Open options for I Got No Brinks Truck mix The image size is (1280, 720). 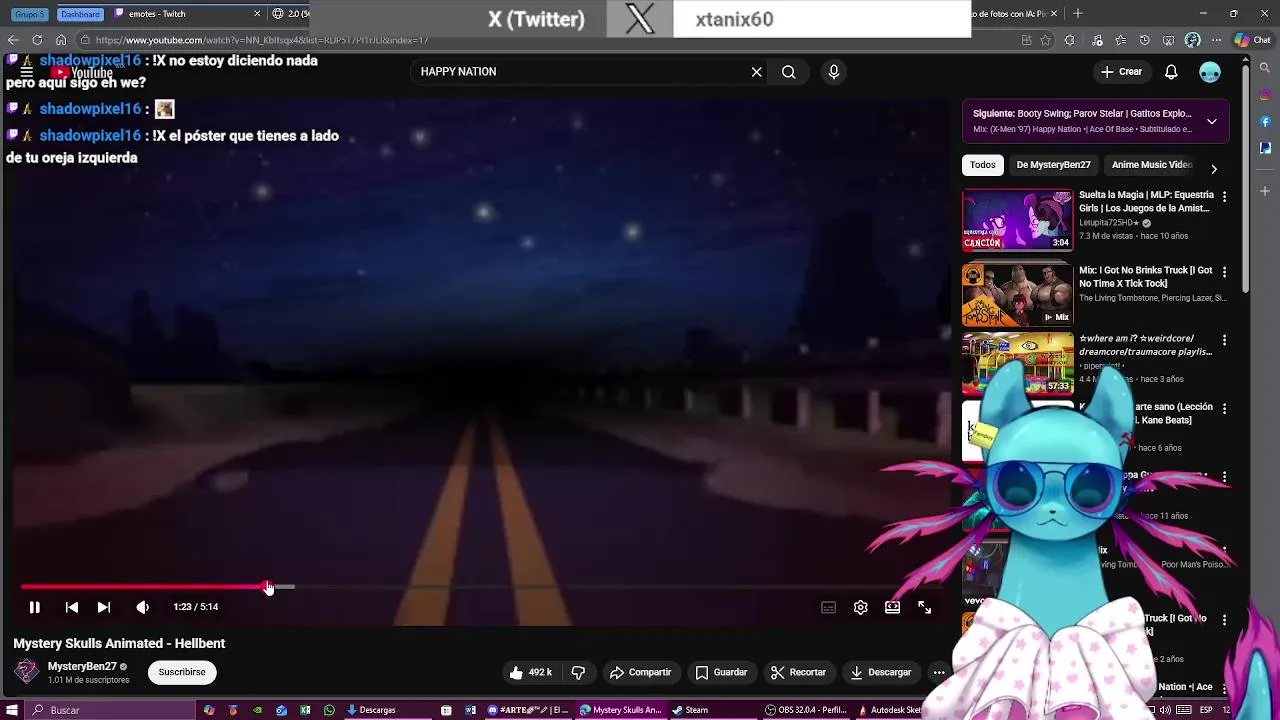click(x=1224, y=273)
